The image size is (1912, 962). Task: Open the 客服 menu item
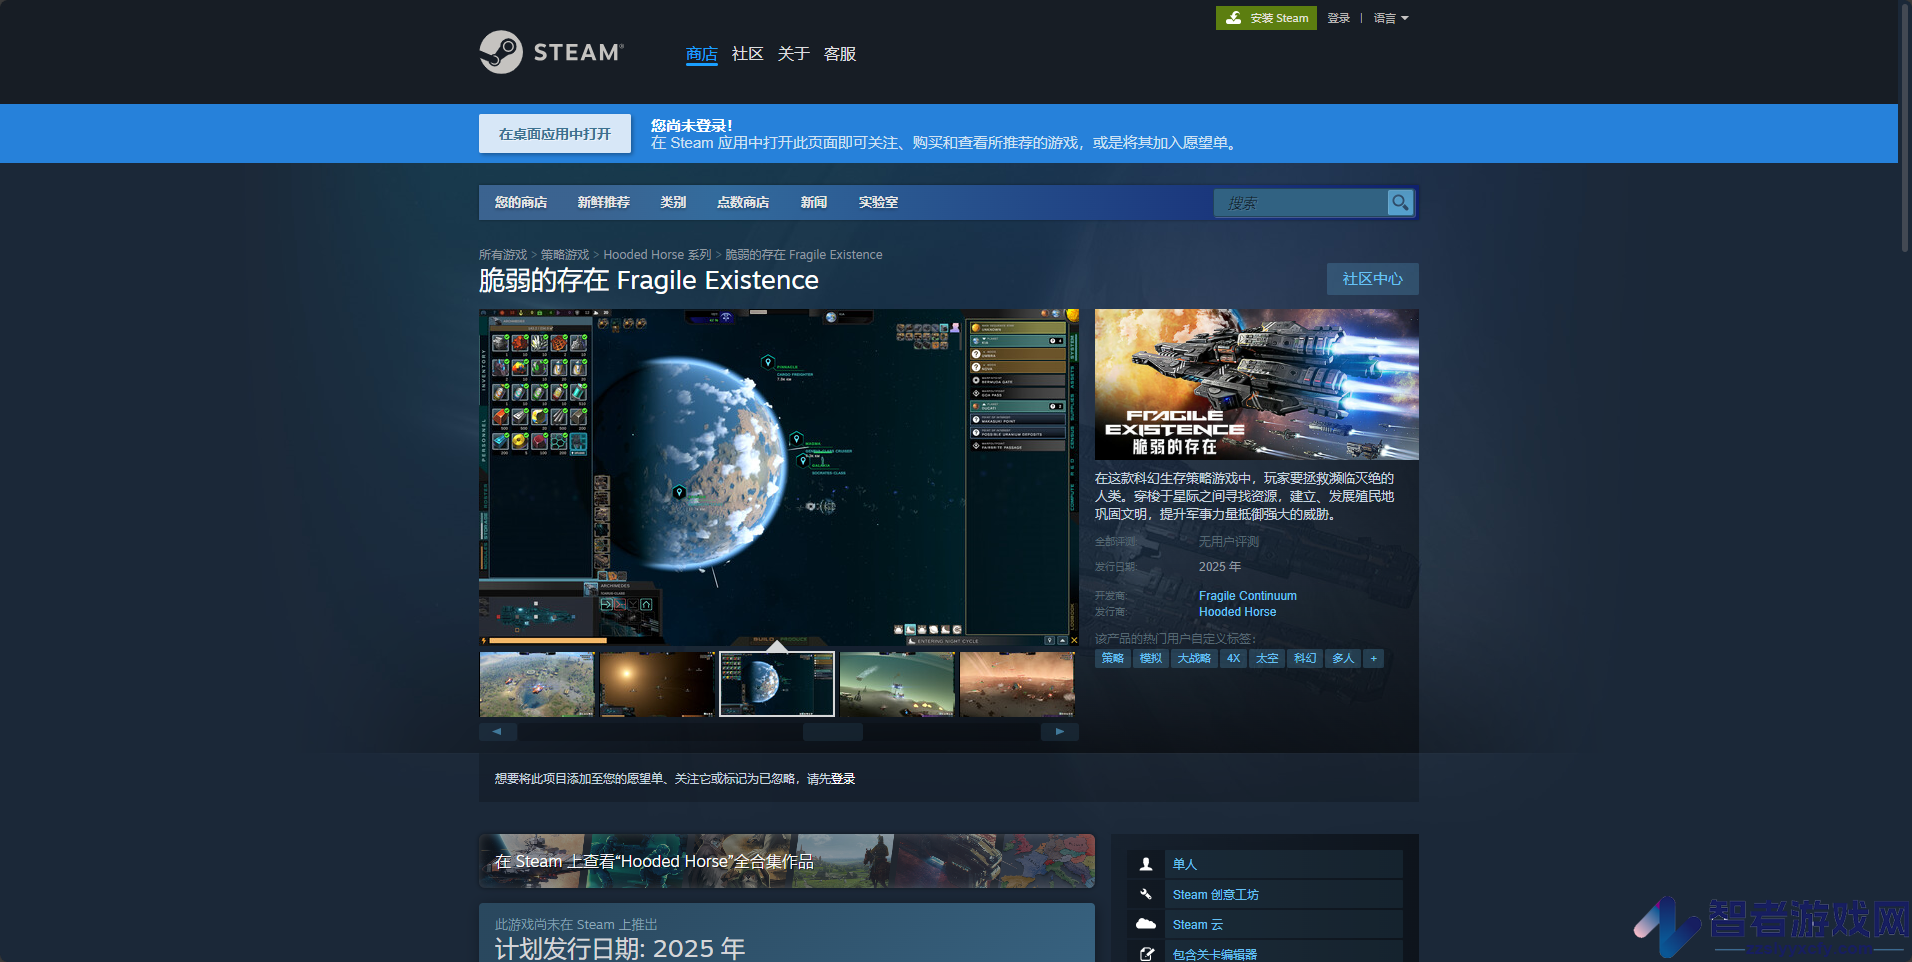840,54
